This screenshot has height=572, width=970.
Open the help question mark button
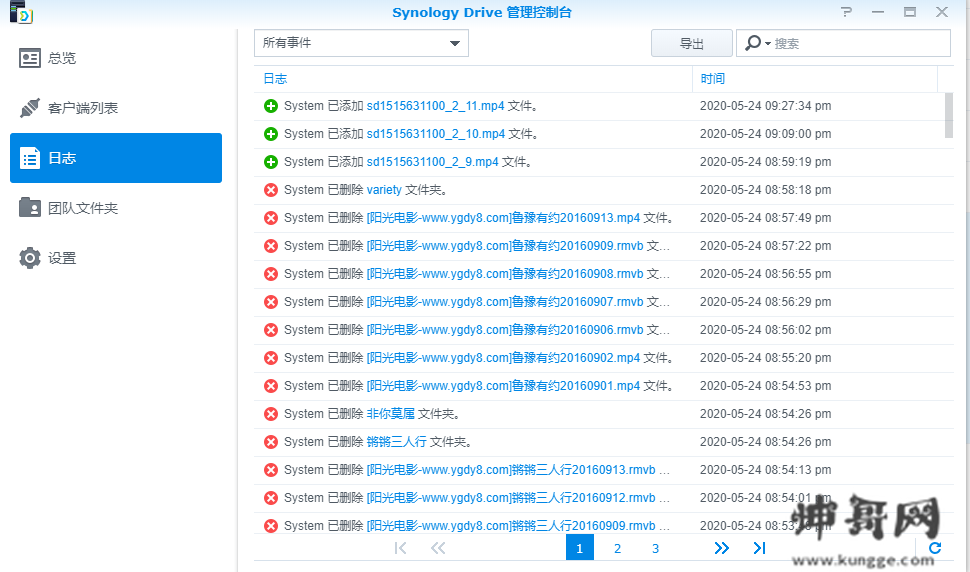pos(846,12)
